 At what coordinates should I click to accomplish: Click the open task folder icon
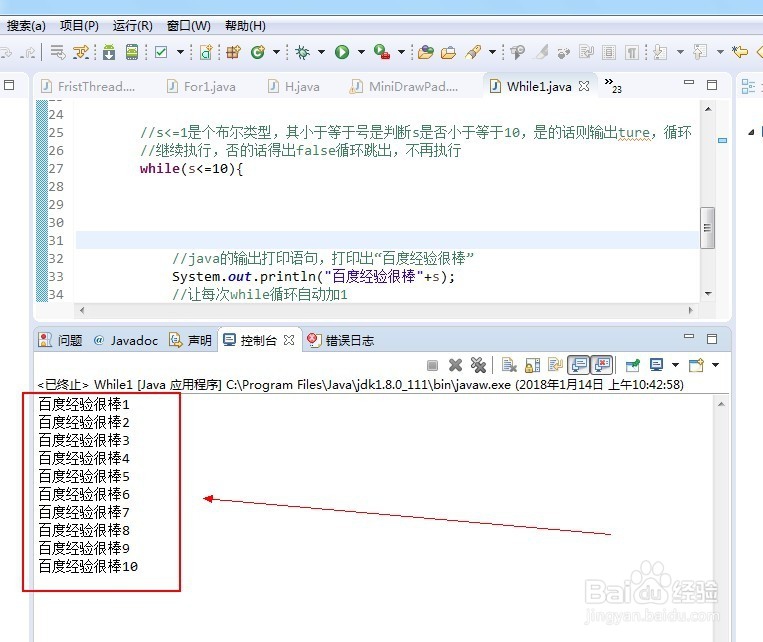448,52
